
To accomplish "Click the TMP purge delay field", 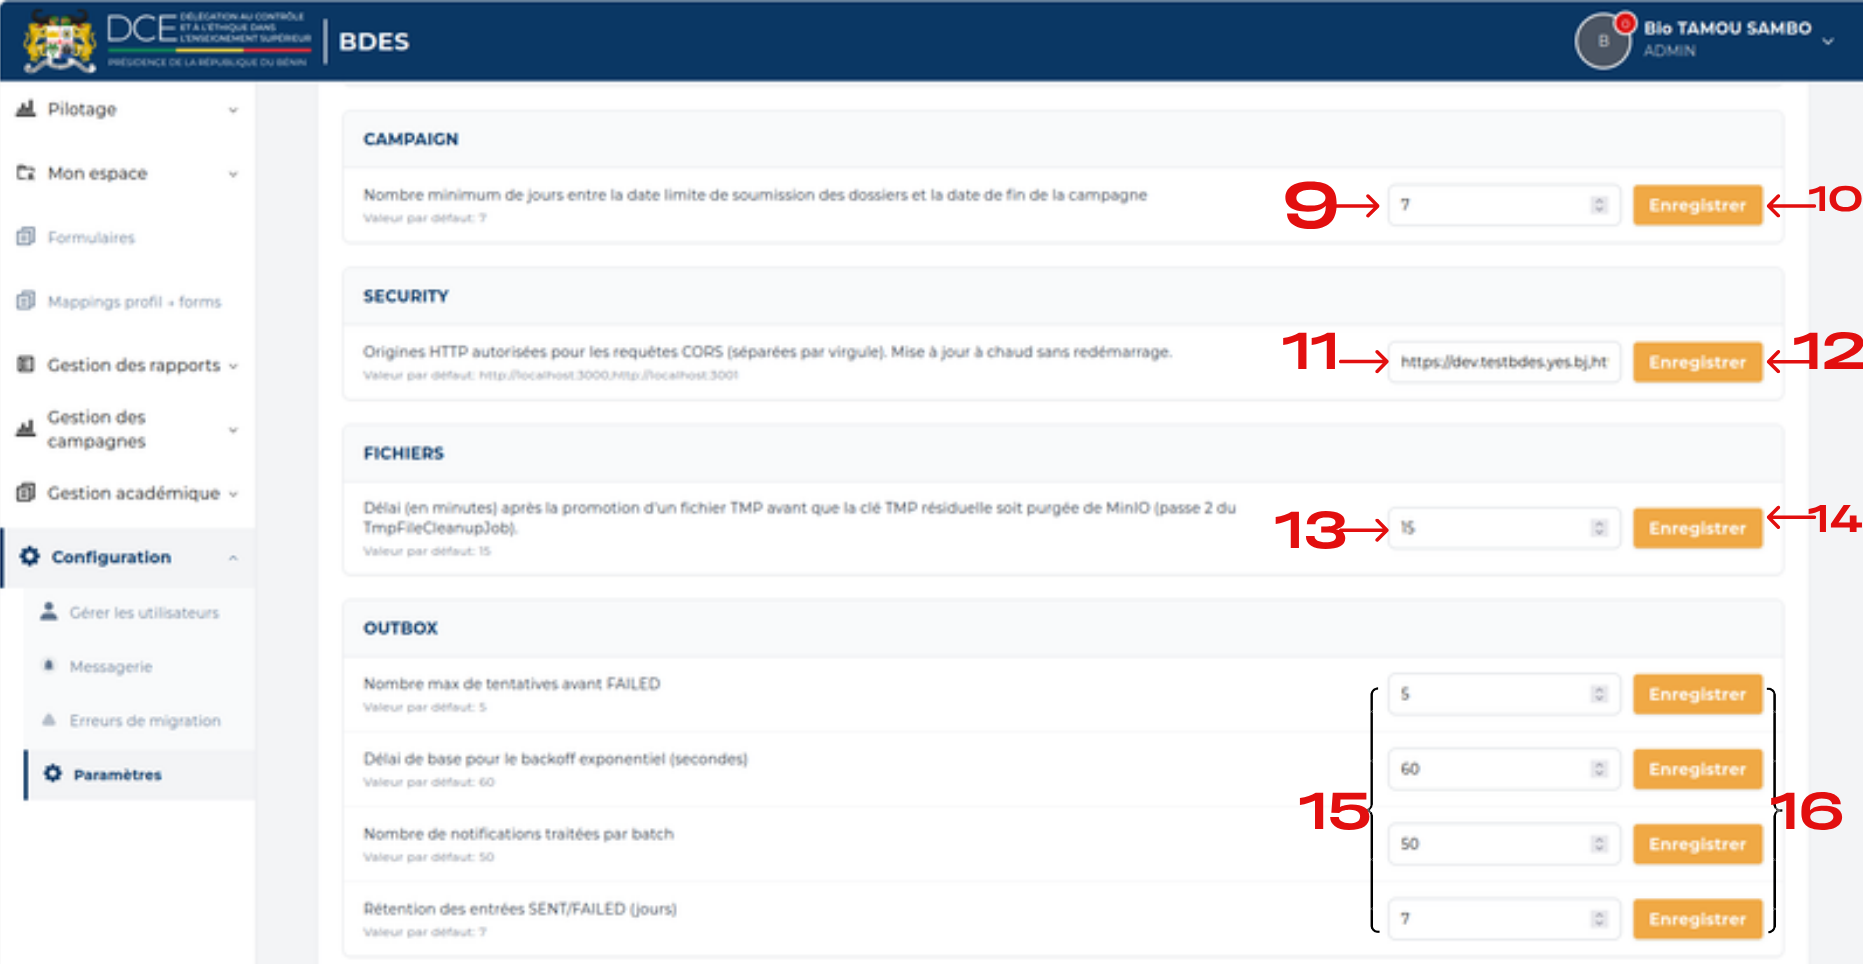I will pos(1503,528).
